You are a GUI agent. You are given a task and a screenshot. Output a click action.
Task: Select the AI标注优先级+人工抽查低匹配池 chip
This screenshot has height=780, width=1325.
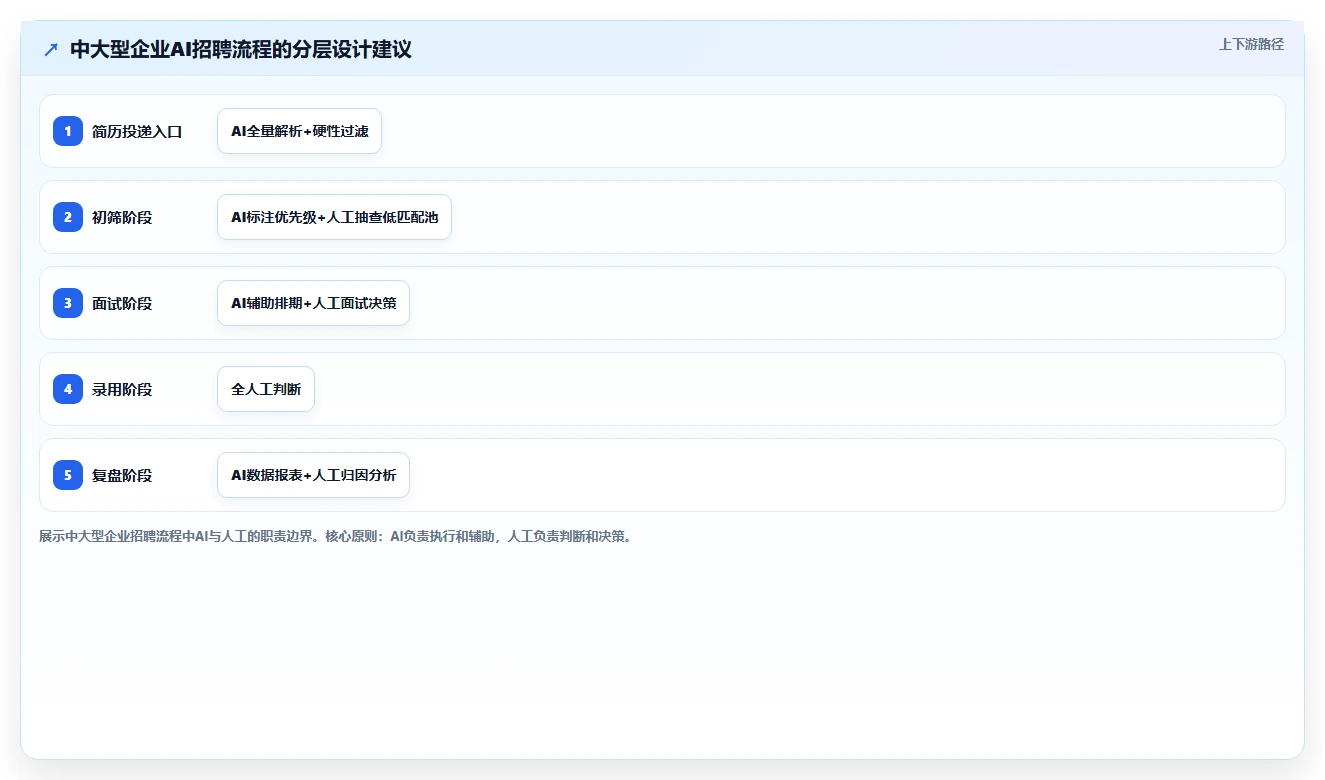(x=334, y=217)
